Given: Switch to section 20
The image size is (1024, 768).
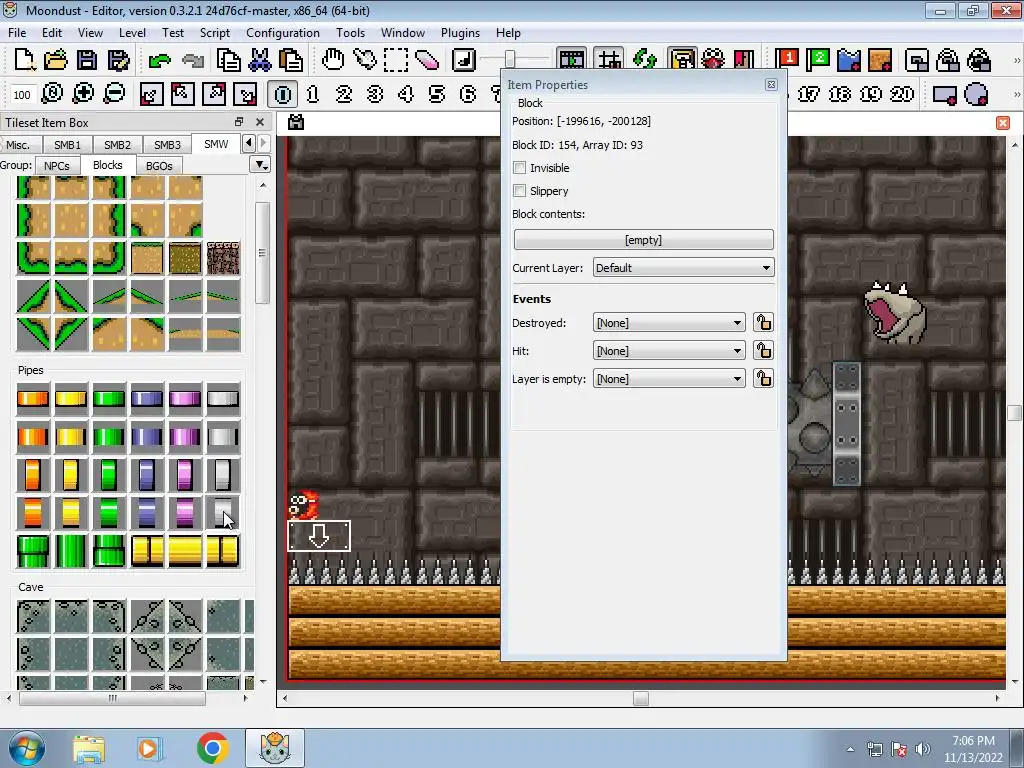Looking at the screenshot, I should 902,95.
